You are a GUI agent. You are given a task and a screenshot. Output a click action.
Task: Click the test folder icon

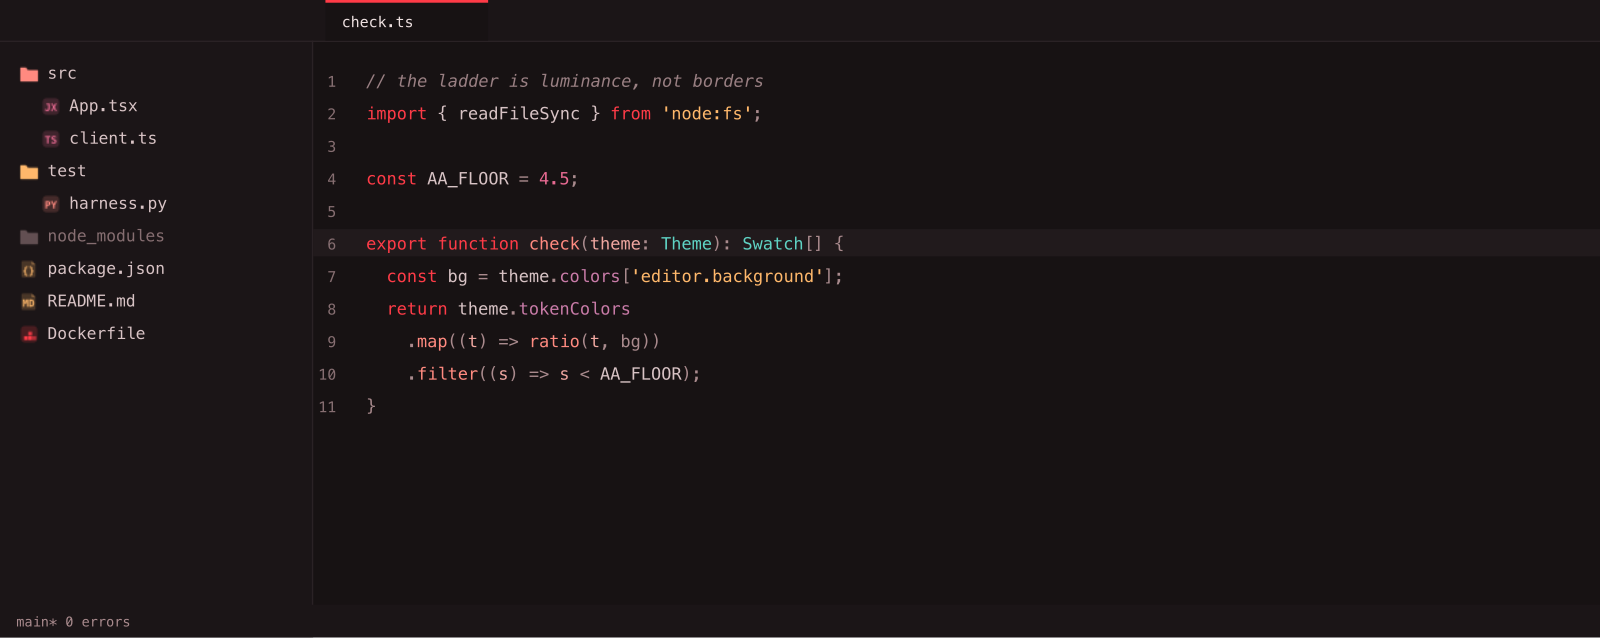(x=29, y=172)
